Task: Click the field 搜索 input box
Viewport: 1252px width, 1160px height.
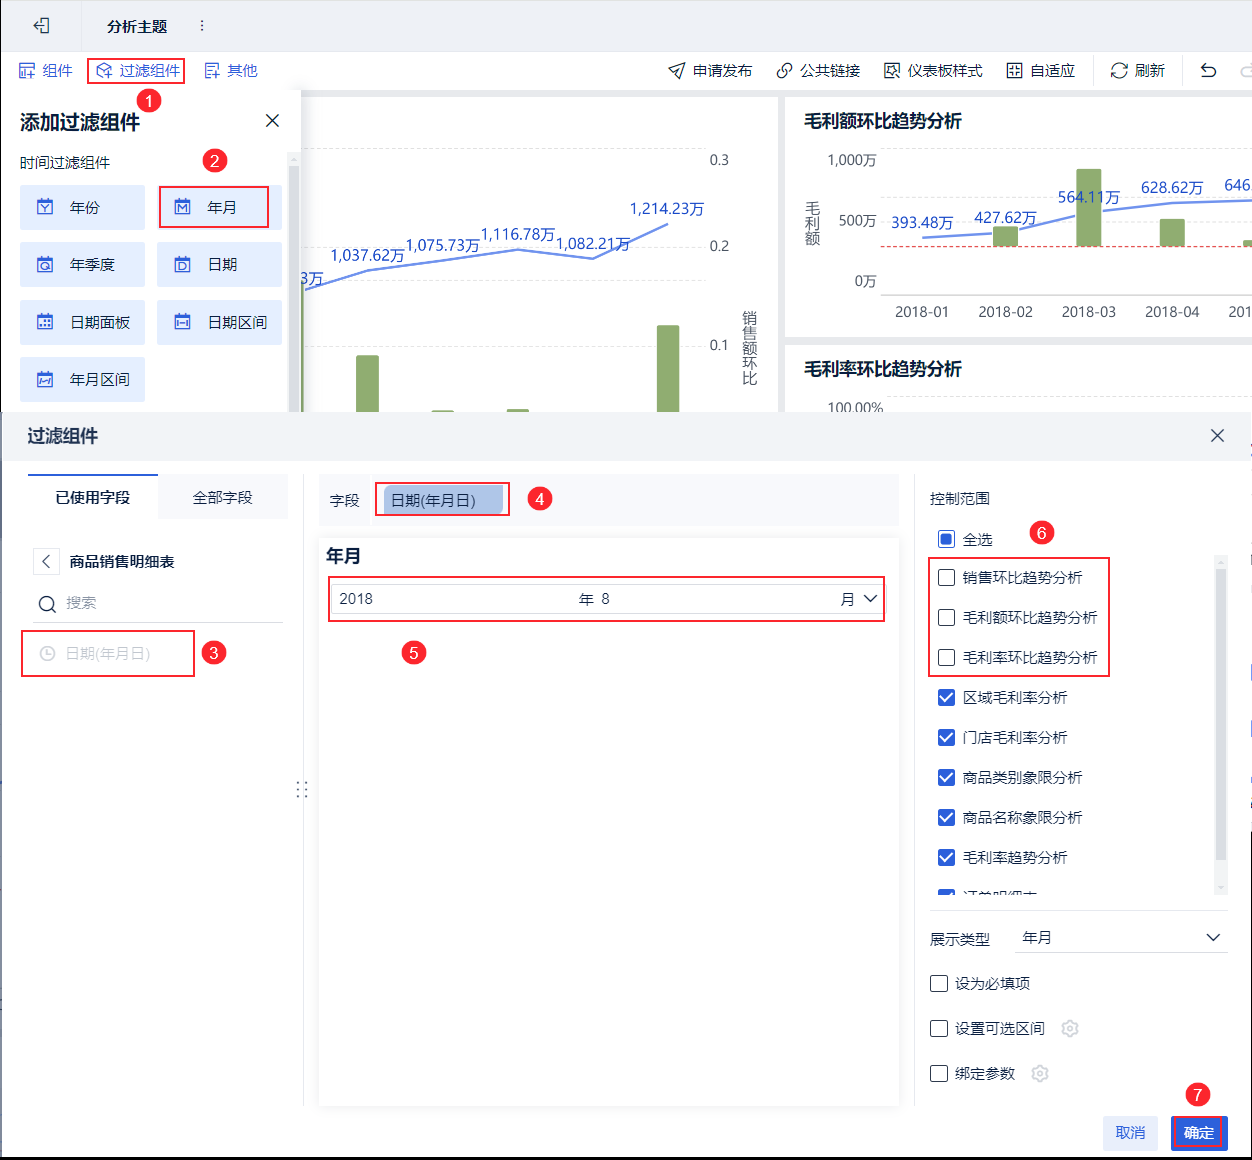Action: click(x=172, y=603)
